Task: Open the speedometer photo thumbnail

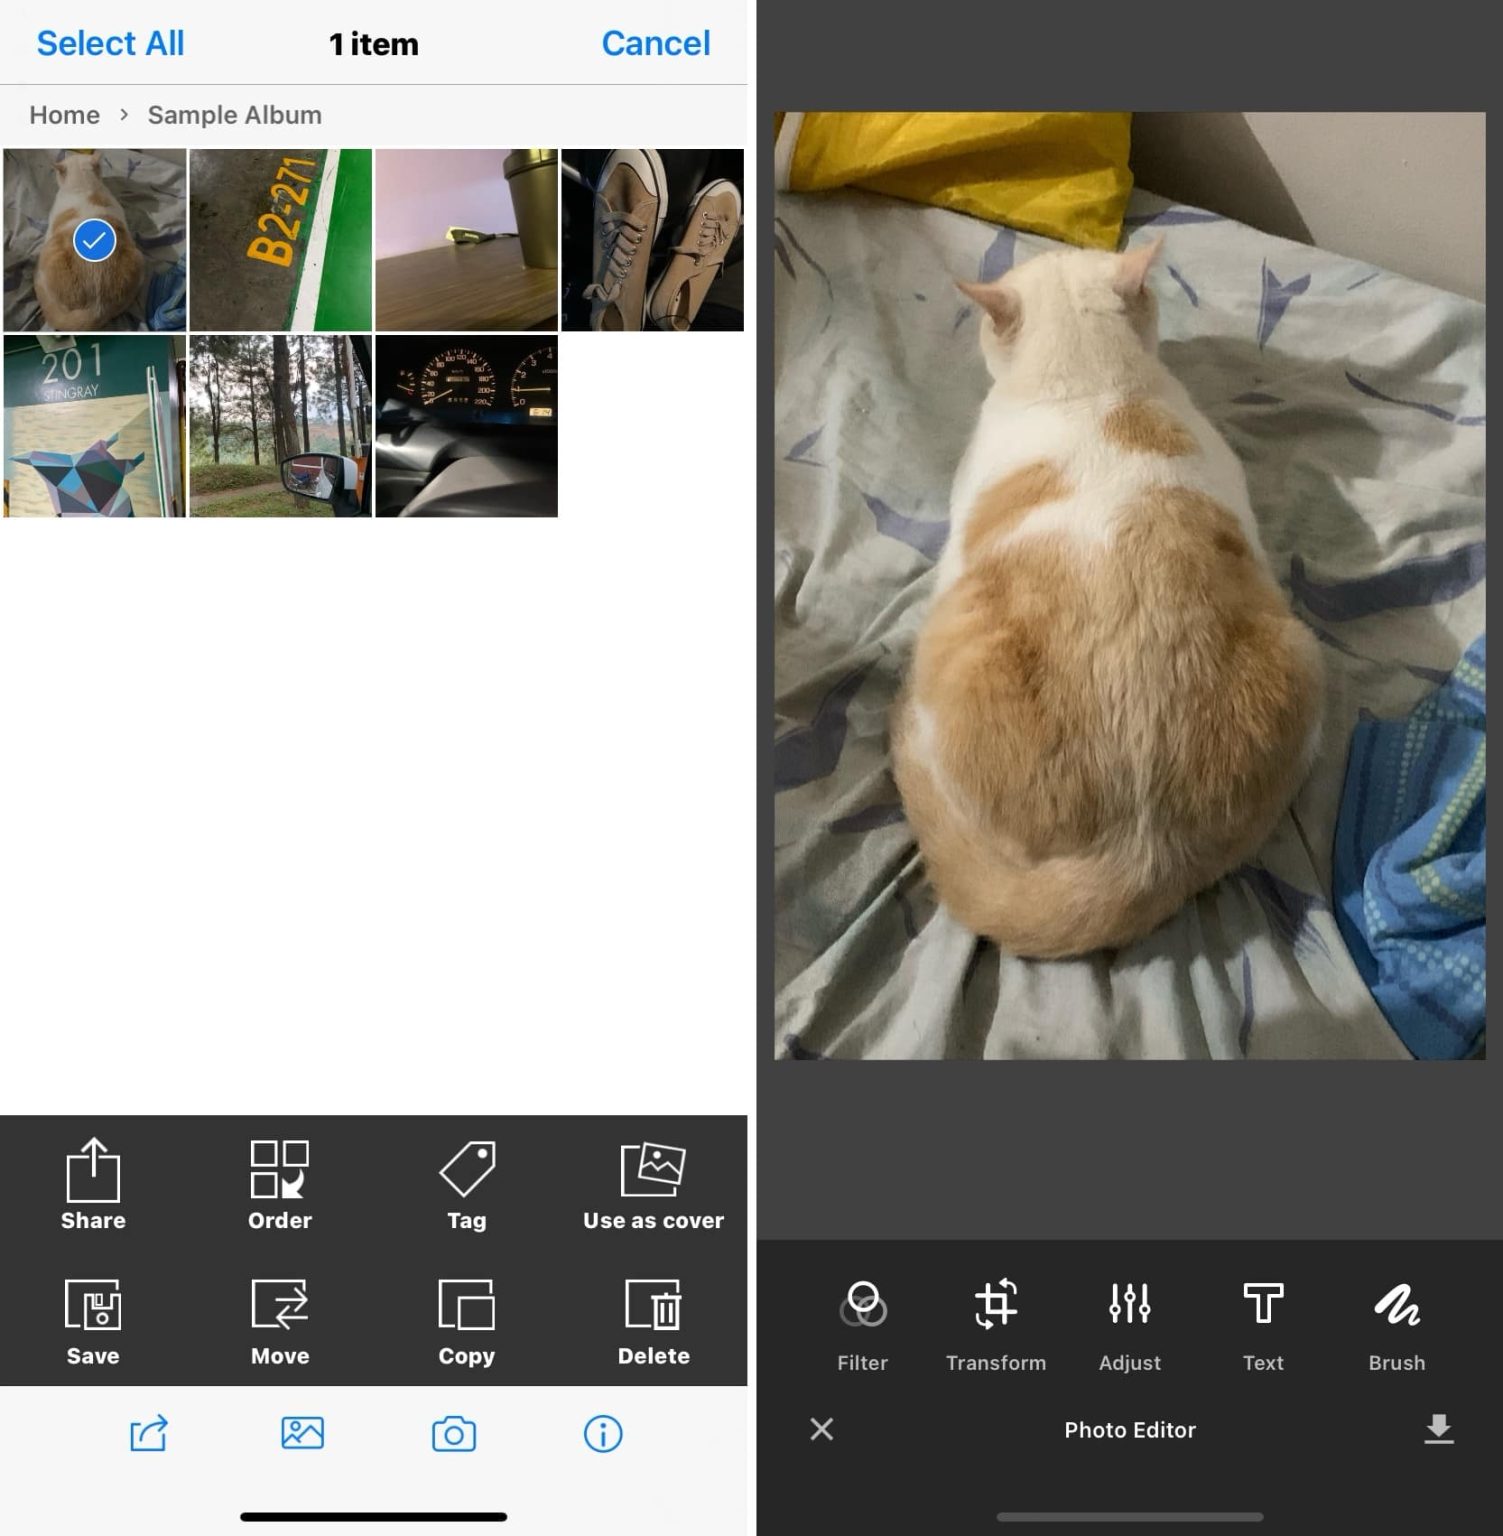Action: 466,425
